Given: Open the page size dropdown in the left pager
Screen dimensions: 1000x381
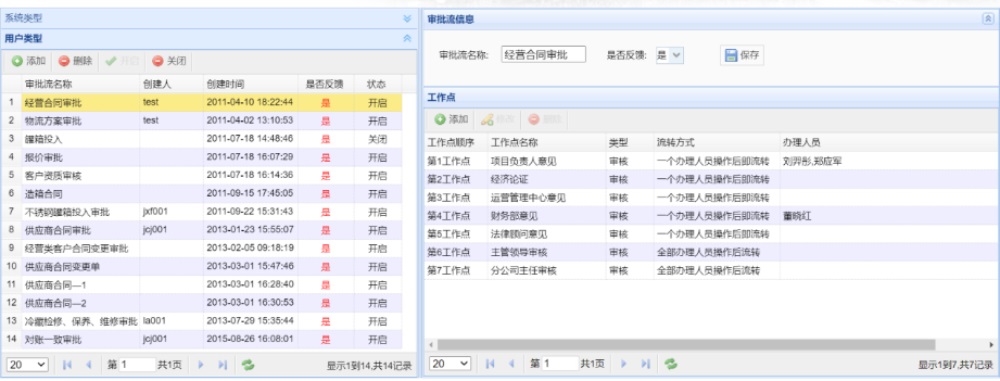Looking at the screenshot, I should [27, 364].
